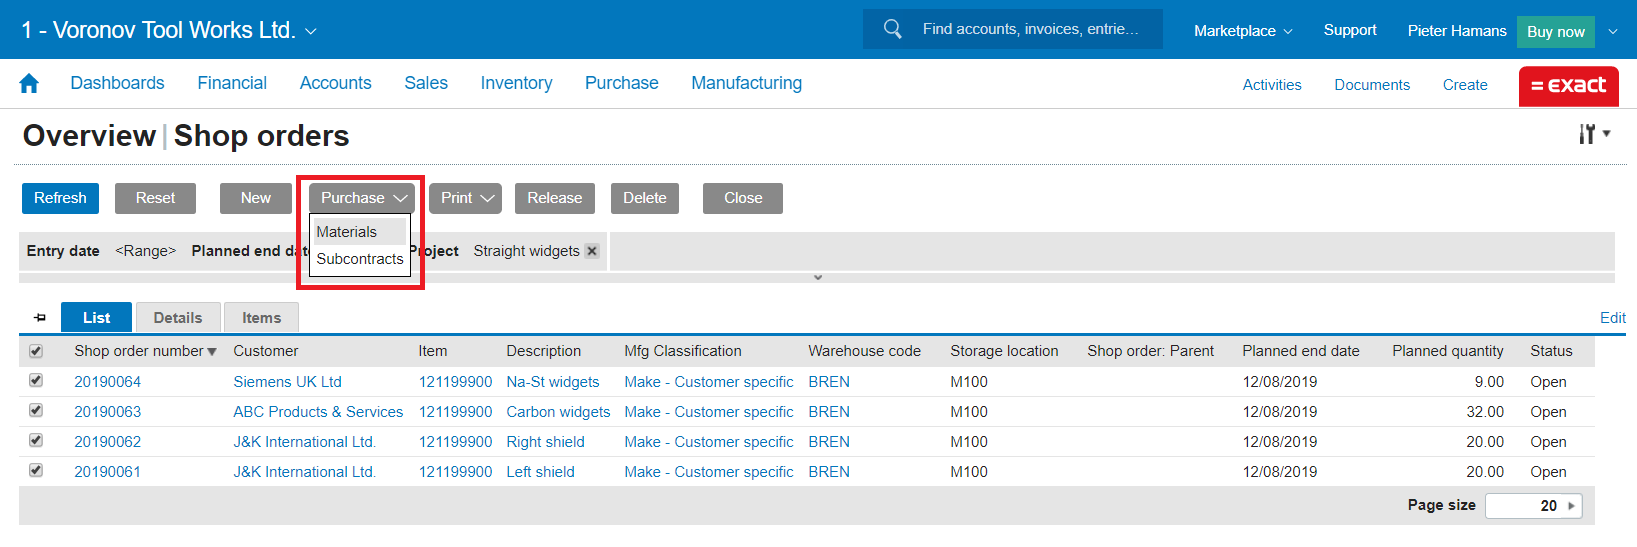1637x547 pixels.
Task: Expand the filter section chevron
Action: coord(817,277)
